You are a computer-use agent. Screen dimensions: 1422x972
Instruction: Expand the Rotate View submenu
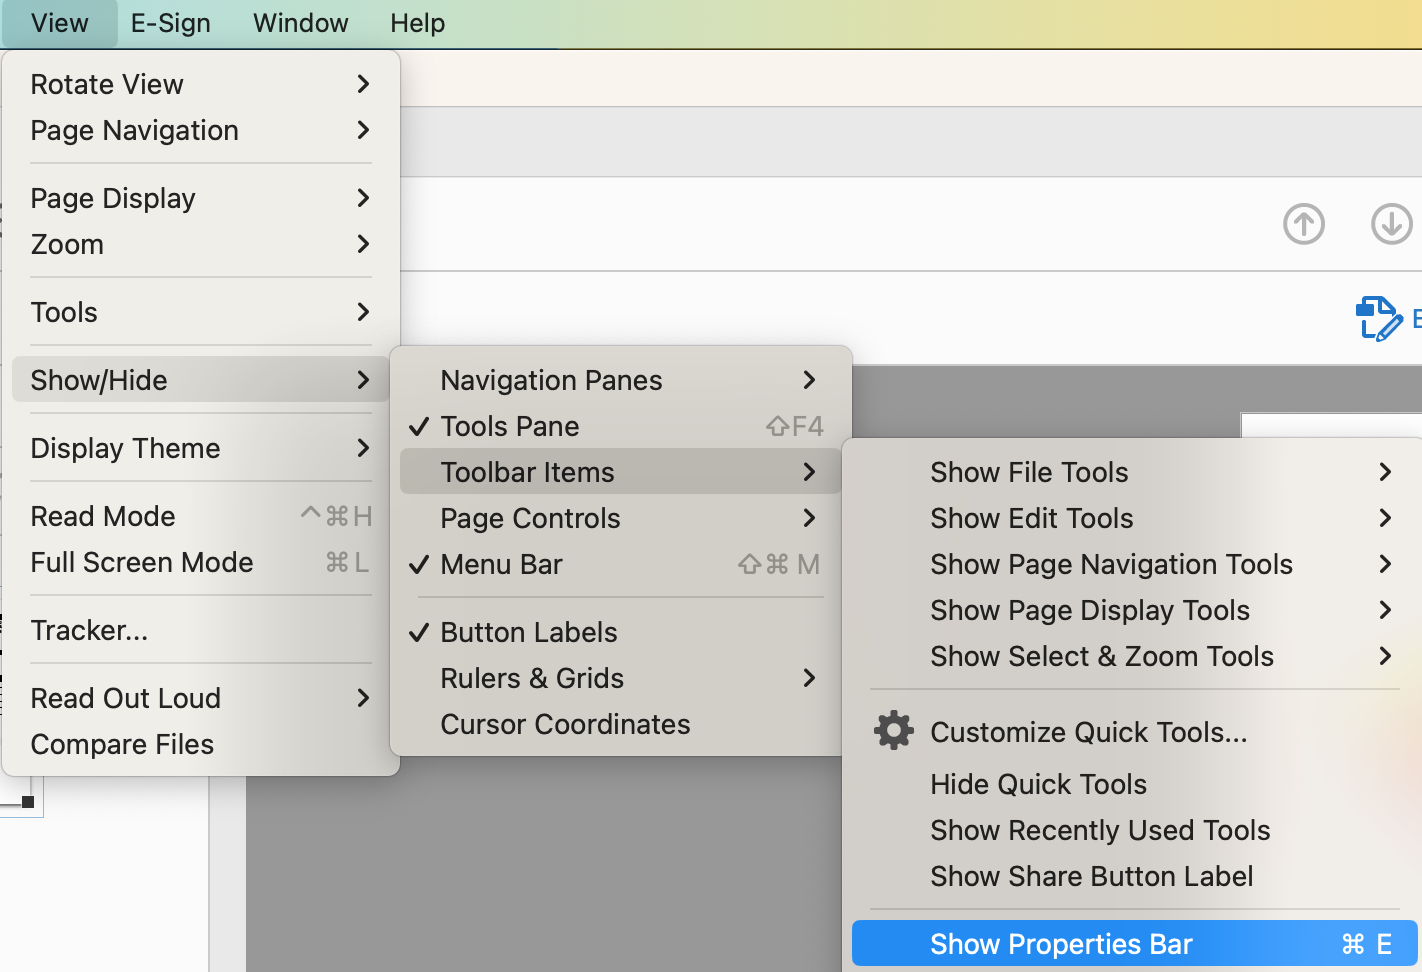(107, 84)
